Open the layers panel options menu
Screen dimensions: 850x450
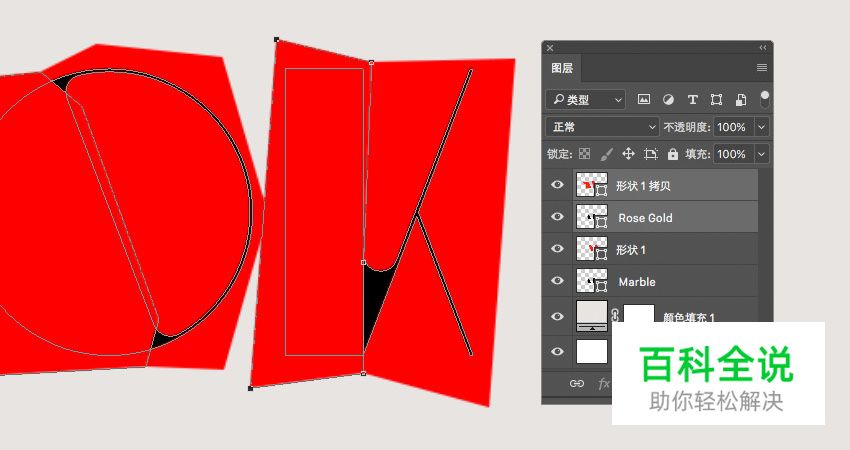click(761, 68)
